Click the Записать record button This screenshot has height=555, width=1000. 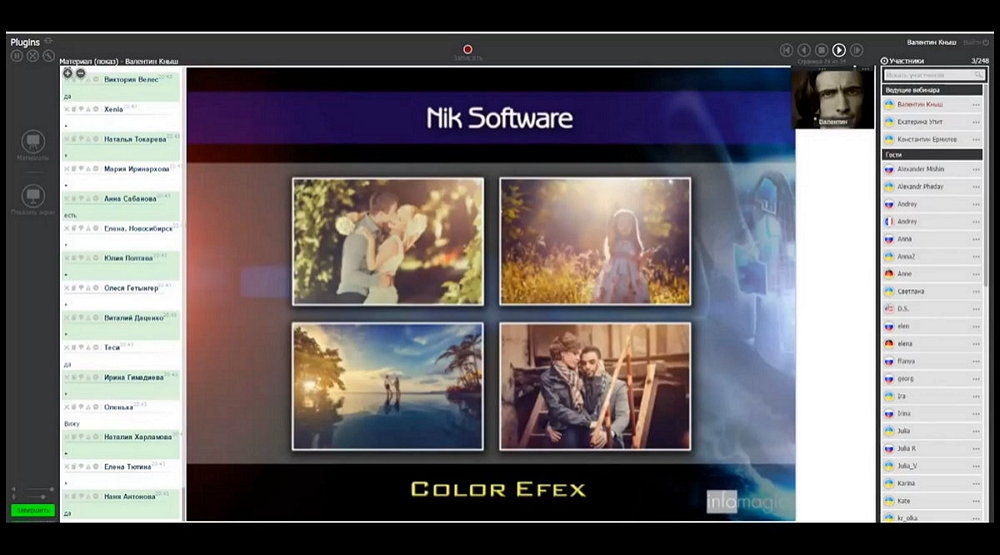467,50
